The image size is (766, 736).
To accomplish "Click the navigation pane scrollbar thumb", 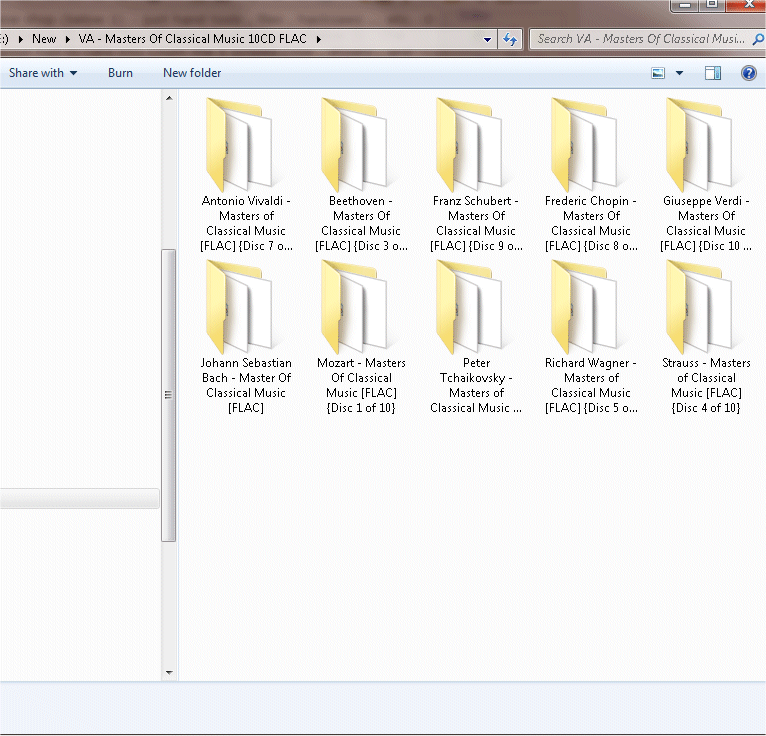I will click(x=169, y=395).
